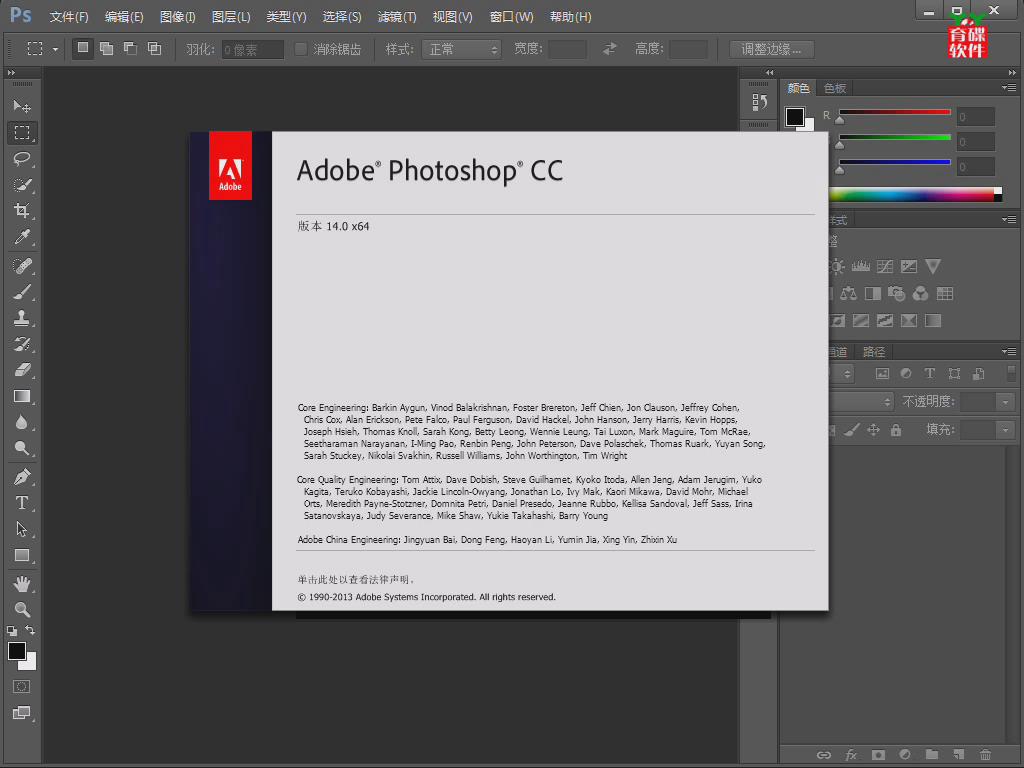
Task: Switch to the Swatches (色板) tab
Action: [x=835, y=88]
